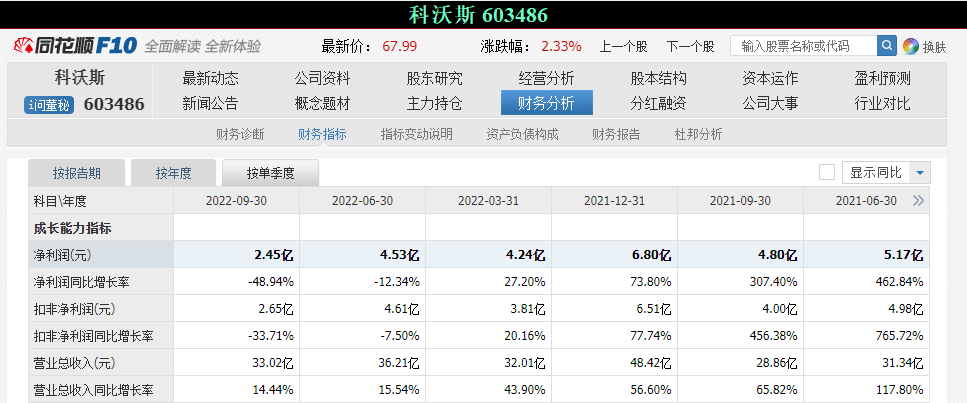967x403 pixels.
Task: Click the 2021-12-31 column header
Action: (614, 201)
